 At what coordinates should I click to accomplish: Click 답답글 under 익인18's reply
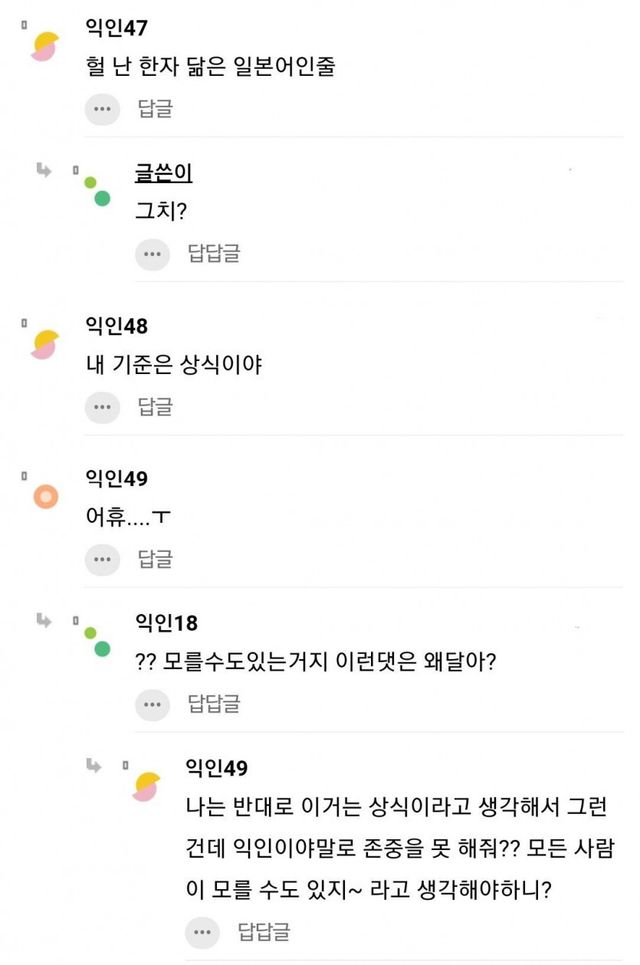pos(214,704)
